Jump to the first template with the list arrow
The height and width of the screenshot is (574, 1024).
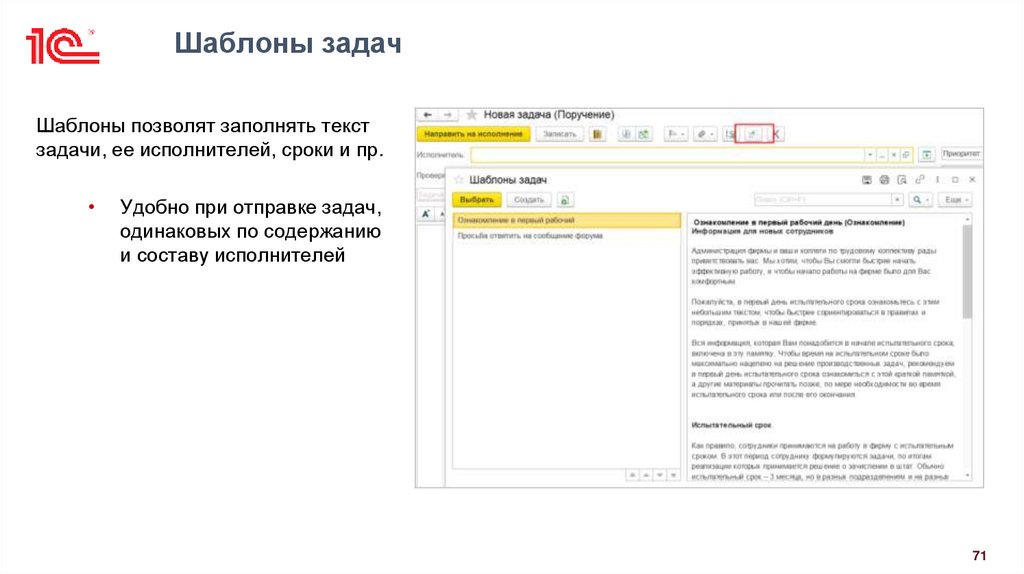coord(632,475)
